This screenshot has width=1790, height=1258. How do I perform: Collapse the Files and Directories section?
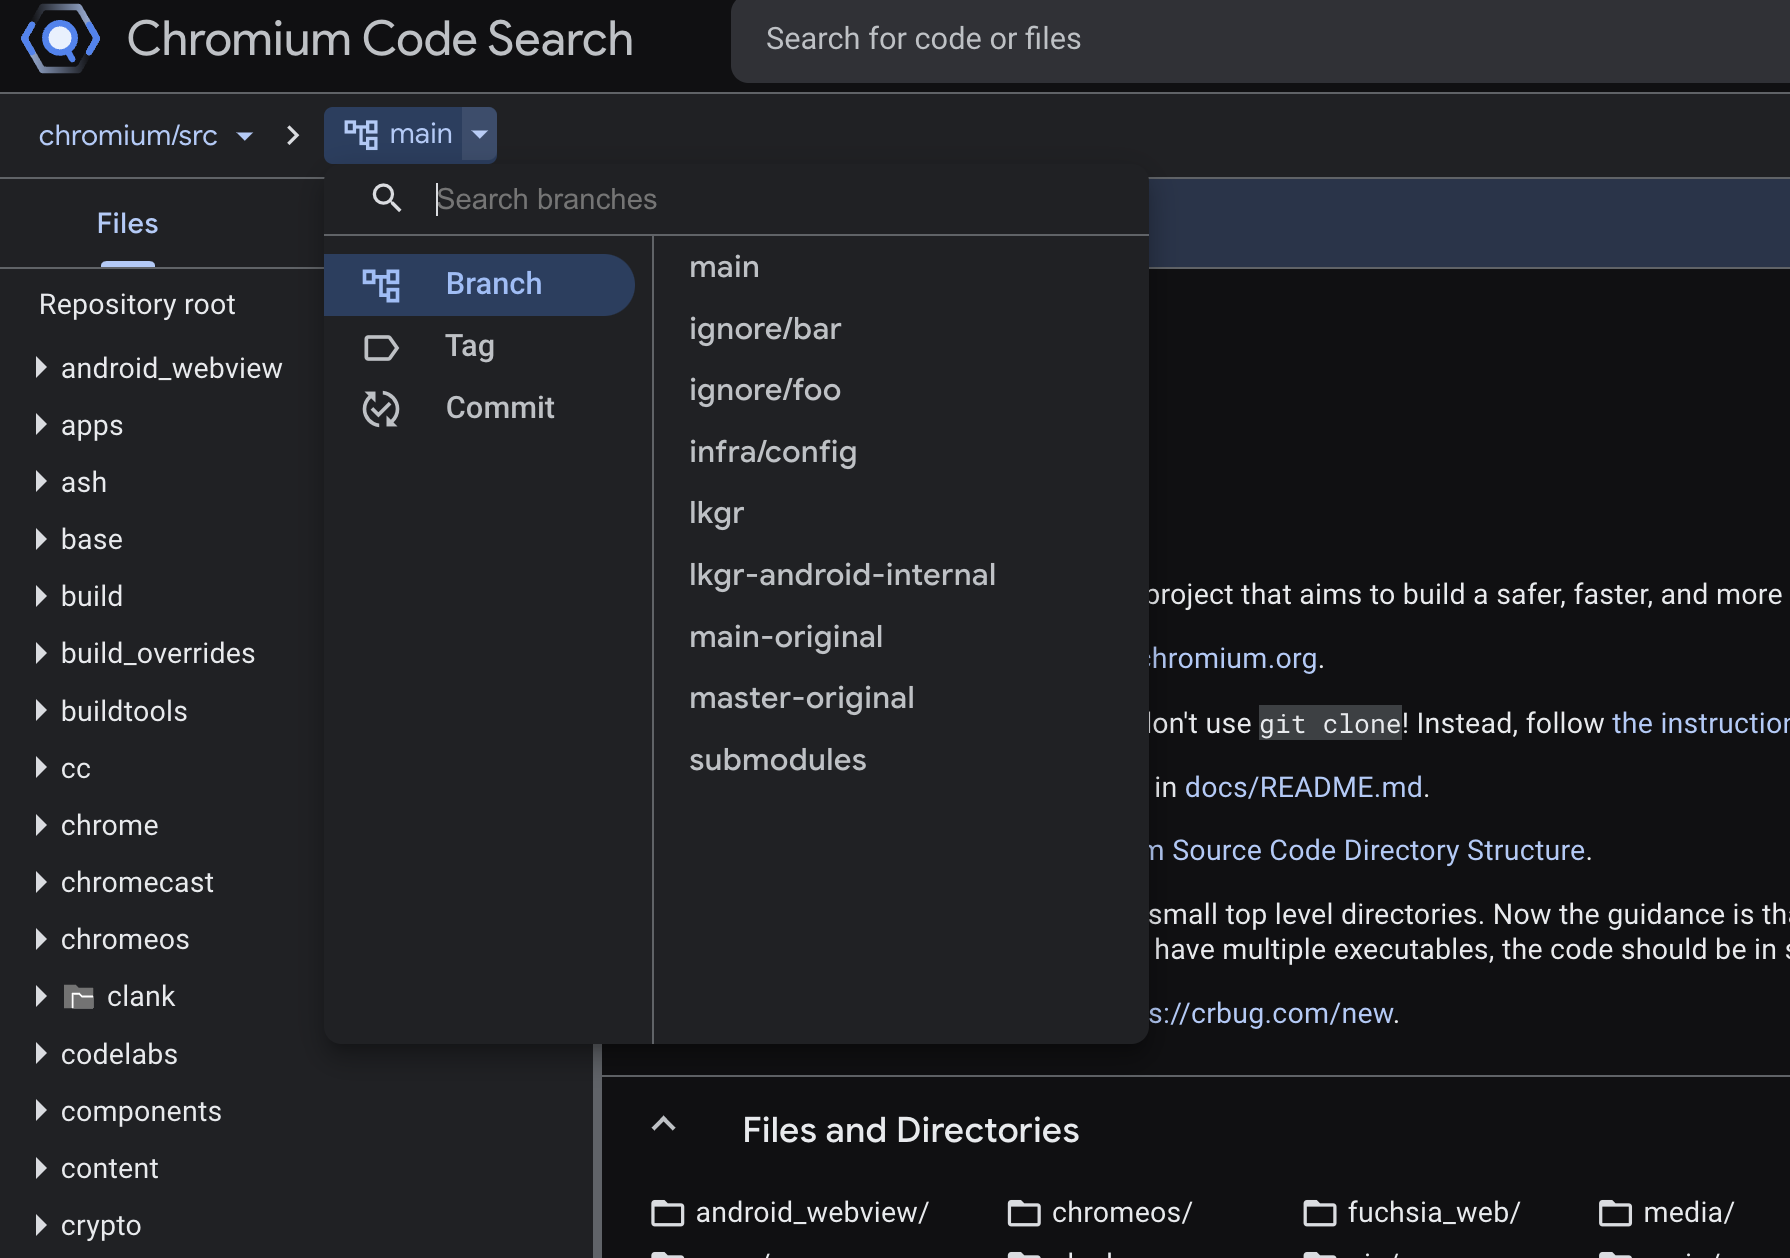tap(664, 1124)
